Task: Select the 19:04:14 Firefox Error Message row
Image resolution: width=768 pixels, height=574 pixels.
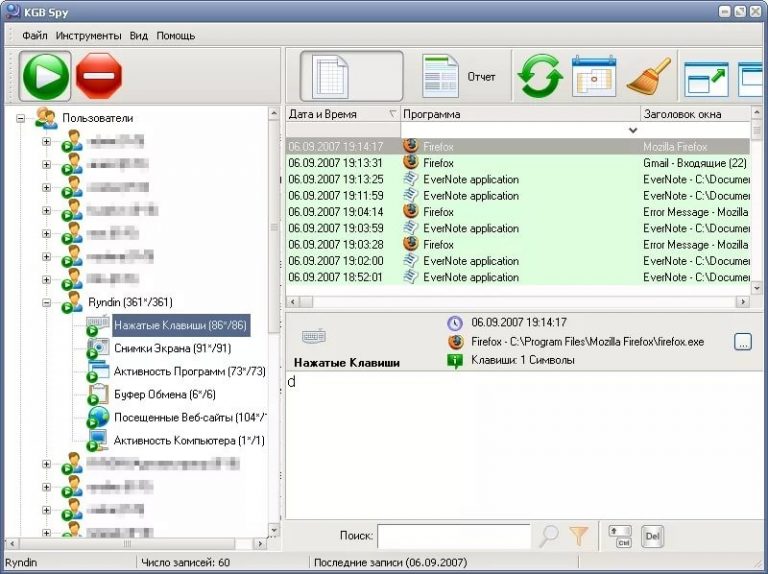Action: click(518, 212)
